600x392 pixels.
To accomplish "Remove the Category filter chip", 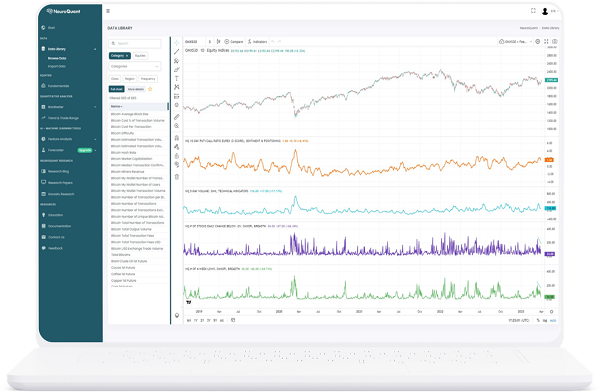I will (x=127, y=56).
